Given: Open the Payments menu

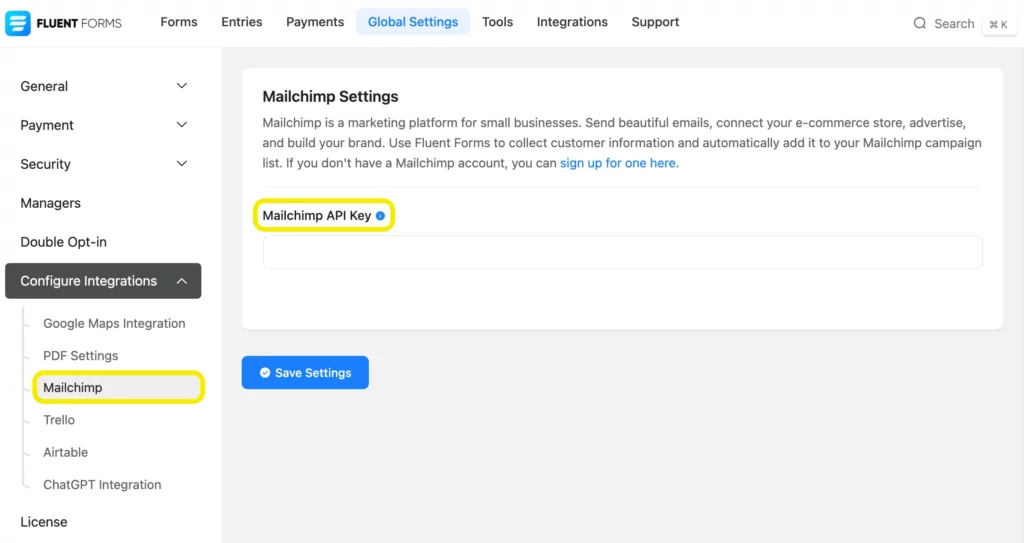Looking at the screenshot, I should 315,22.
